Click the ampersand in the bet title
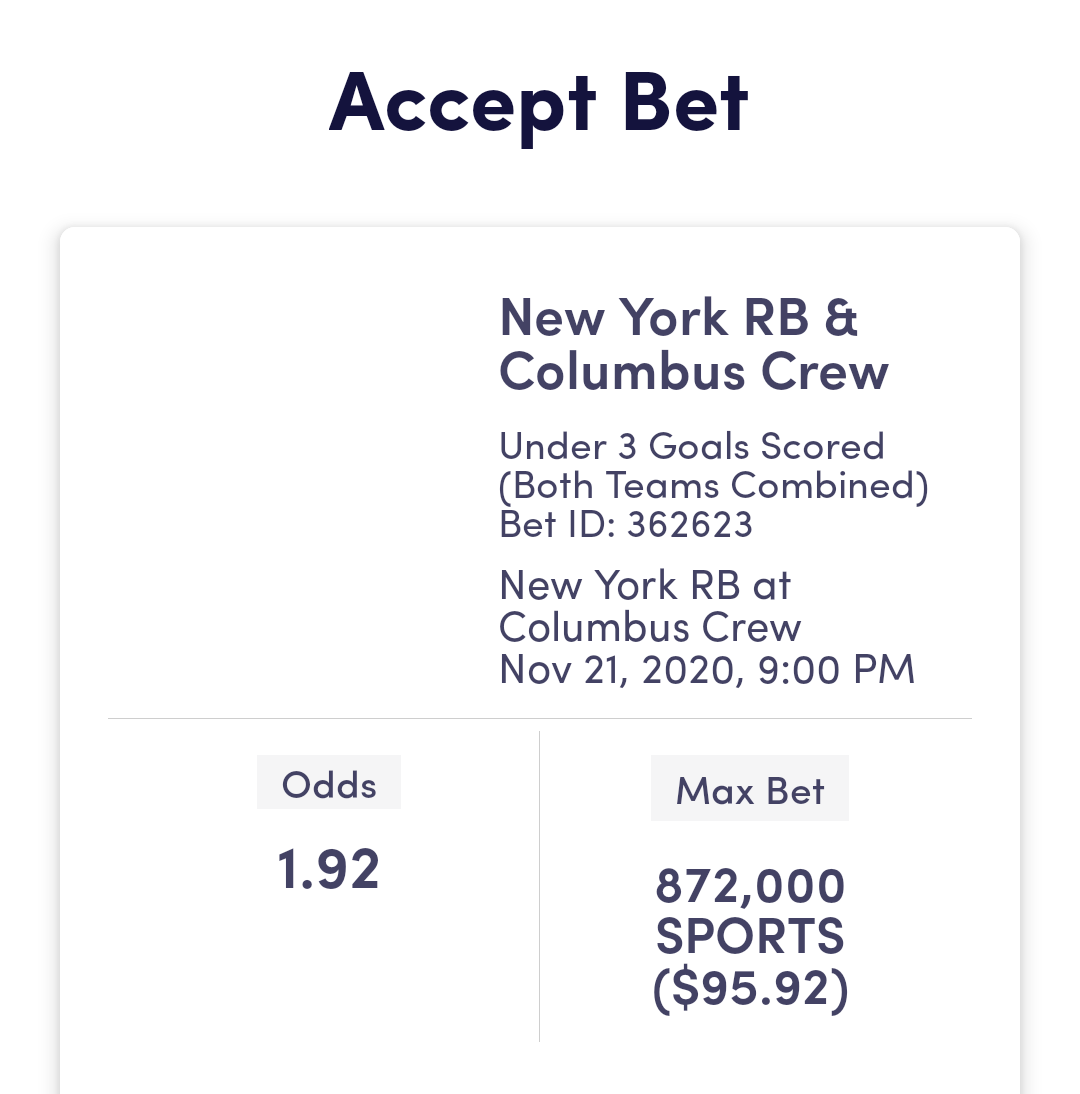 [x=842, y=317]
